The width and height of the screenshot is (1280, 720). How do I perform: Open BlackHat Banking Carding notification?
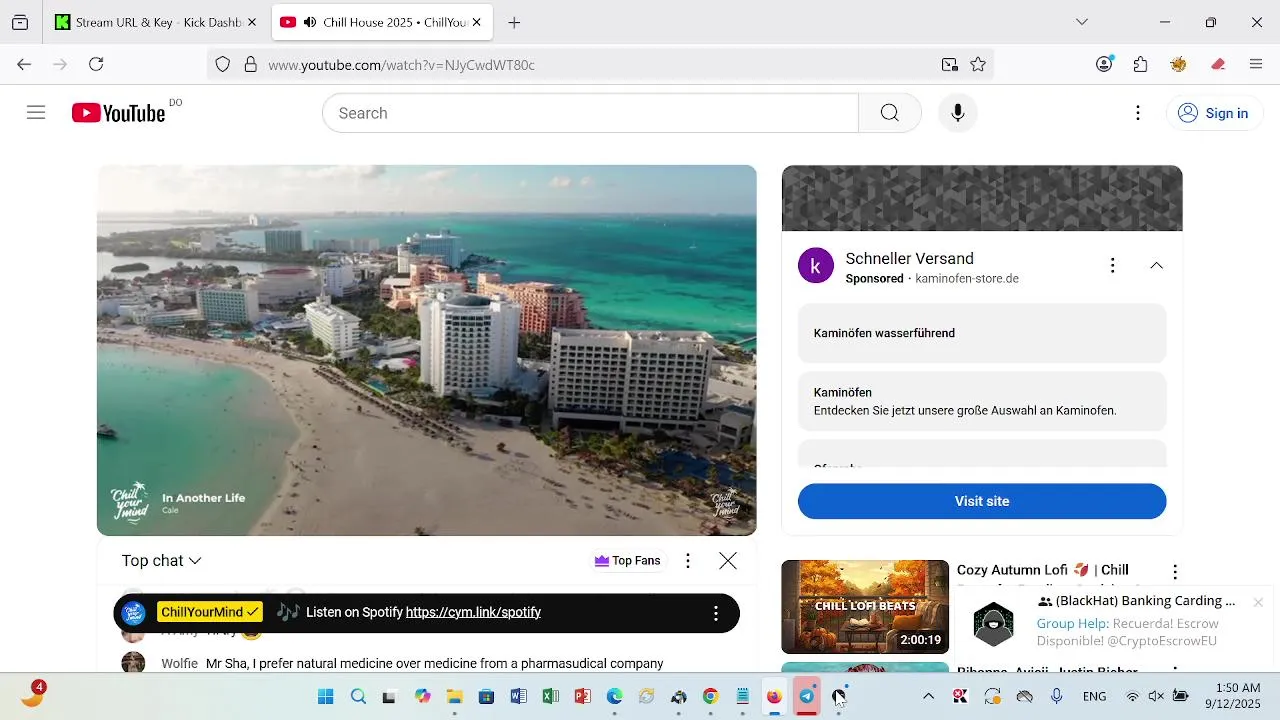coord(1113,620)
